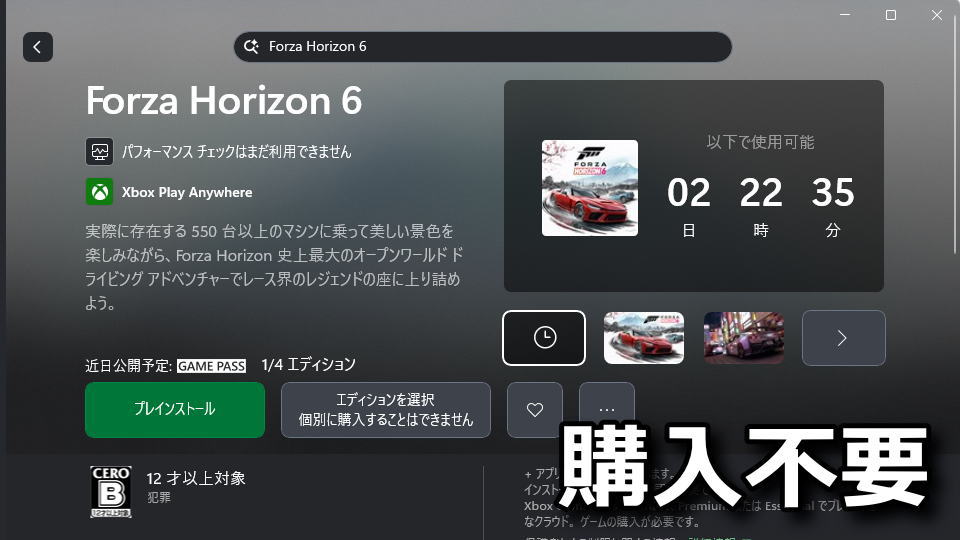Click the パフォーマンス チェック availability message
Image resolution: width=960 pixels, height=540 pixels.
click(236, 151)
